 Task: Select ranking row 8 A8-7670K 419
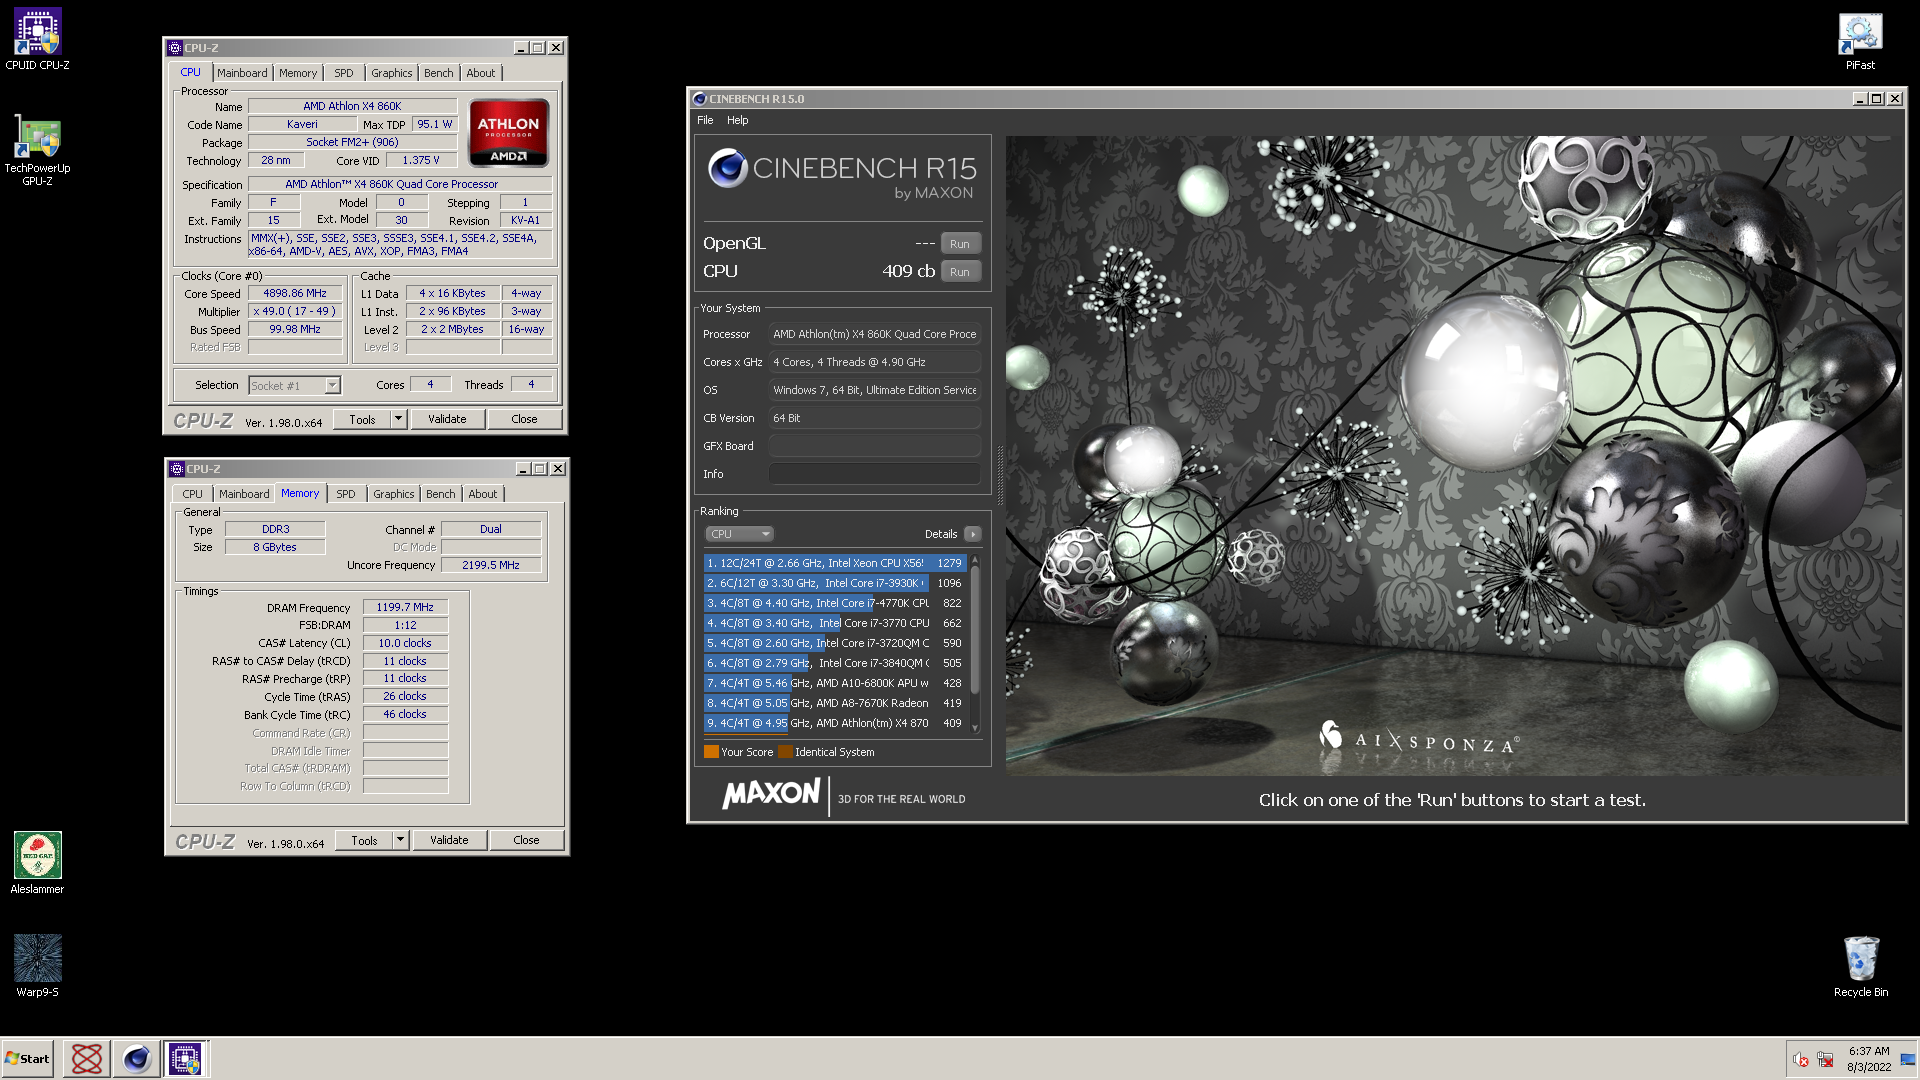point(835,703)
